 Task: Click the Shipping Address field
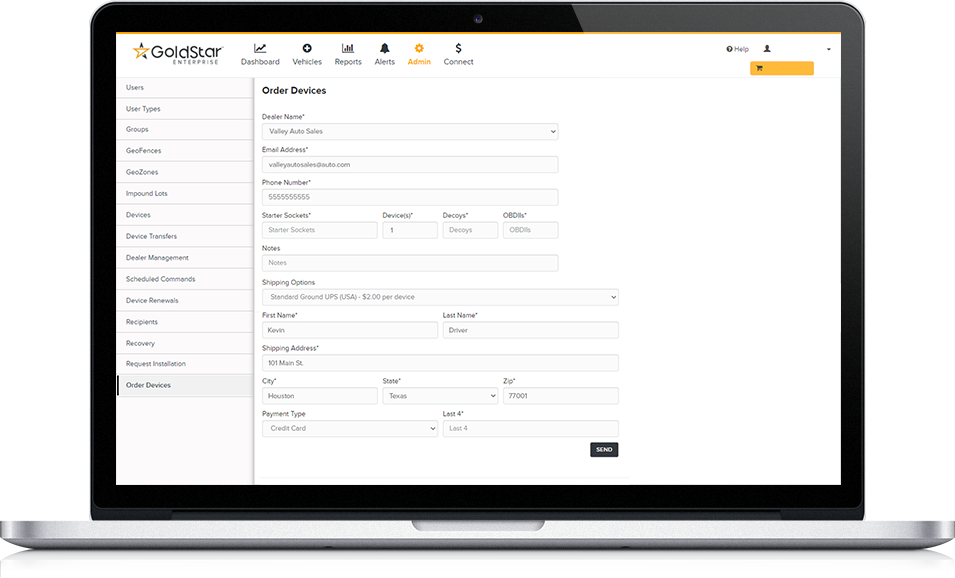pos(440,363)
